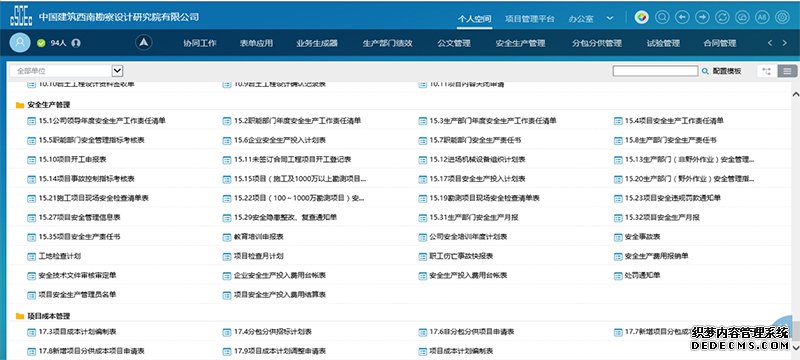Click the 94人 online count
The image size is (800, 360).
click(59, 43)
